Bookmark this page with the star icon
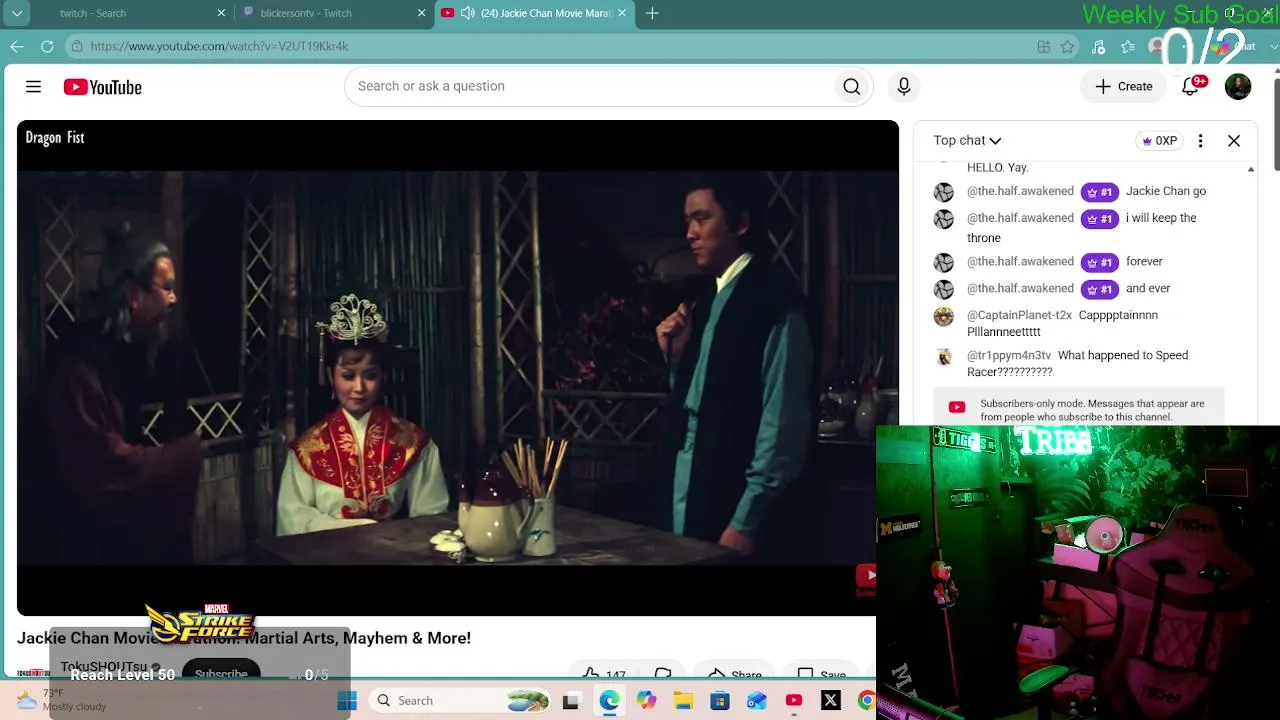This screenshot has width=1280, height=720. click(x=1068, y=46)
